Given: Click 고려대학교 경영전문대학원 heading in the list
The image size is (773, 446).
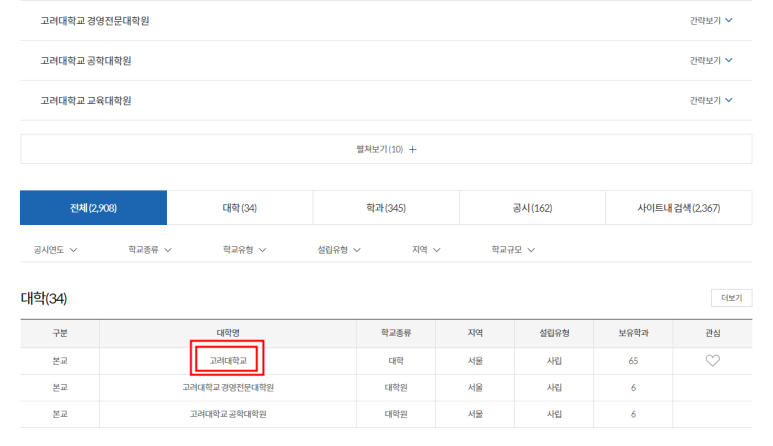Looking at the screenshot, I should (x=95, y=21).
